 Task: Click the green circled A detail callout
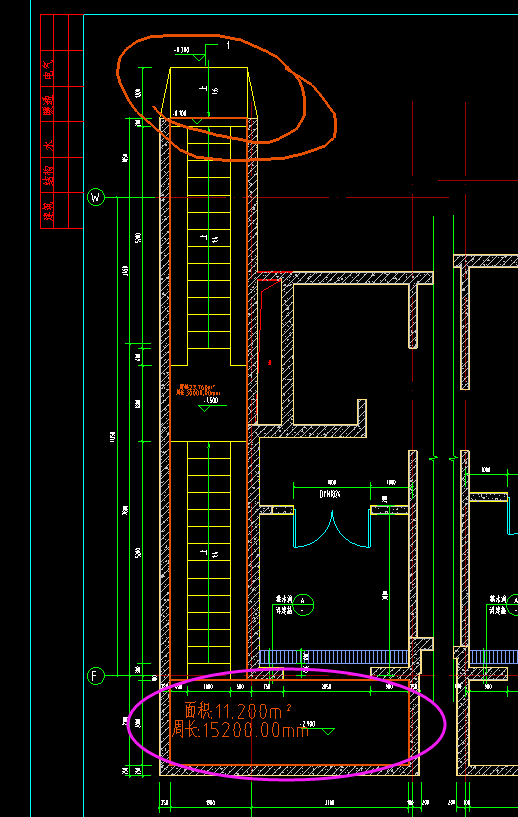(x=303, y=605)
